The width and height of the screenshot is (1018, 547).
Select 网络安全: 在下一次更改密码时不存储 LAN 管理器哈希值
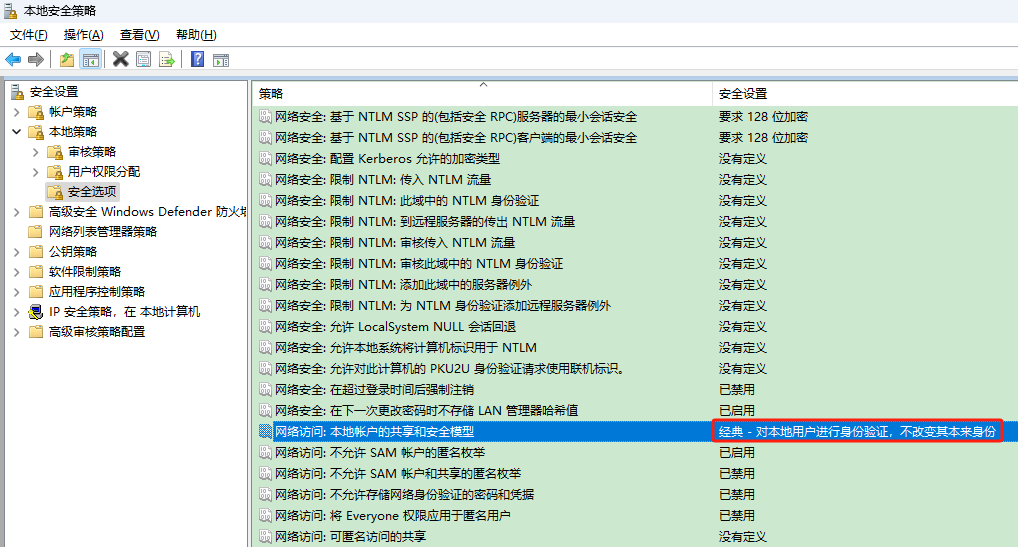tap(427, 411)
